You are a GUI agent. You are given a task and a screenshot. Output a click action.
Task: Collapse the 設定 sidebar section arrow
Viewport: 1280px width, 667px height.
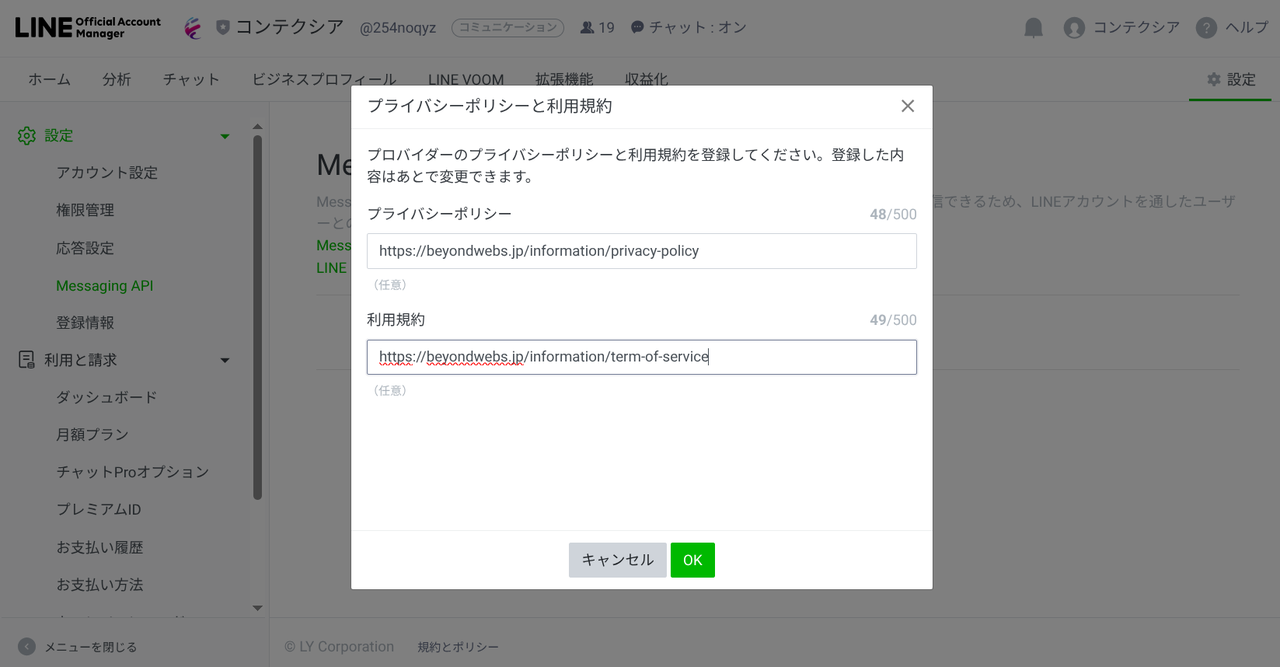coord(225,136)
